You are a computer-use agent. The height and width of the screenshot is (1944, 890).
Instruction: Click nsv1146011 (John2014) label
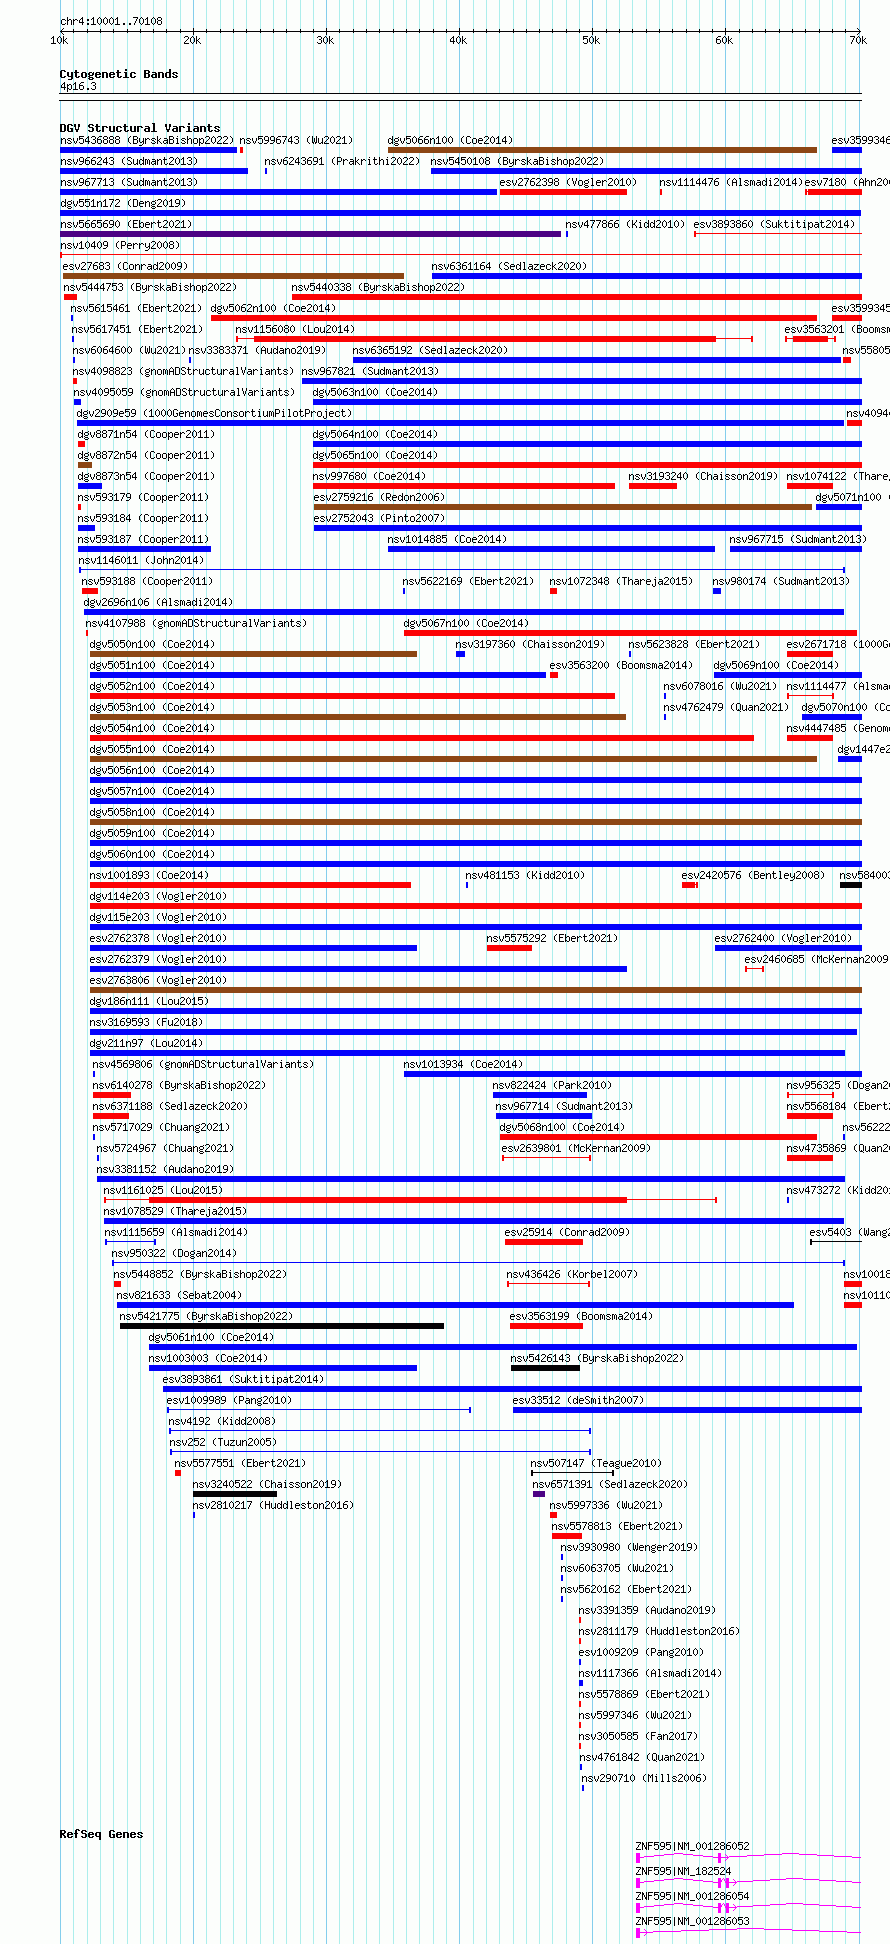[141, 560]
